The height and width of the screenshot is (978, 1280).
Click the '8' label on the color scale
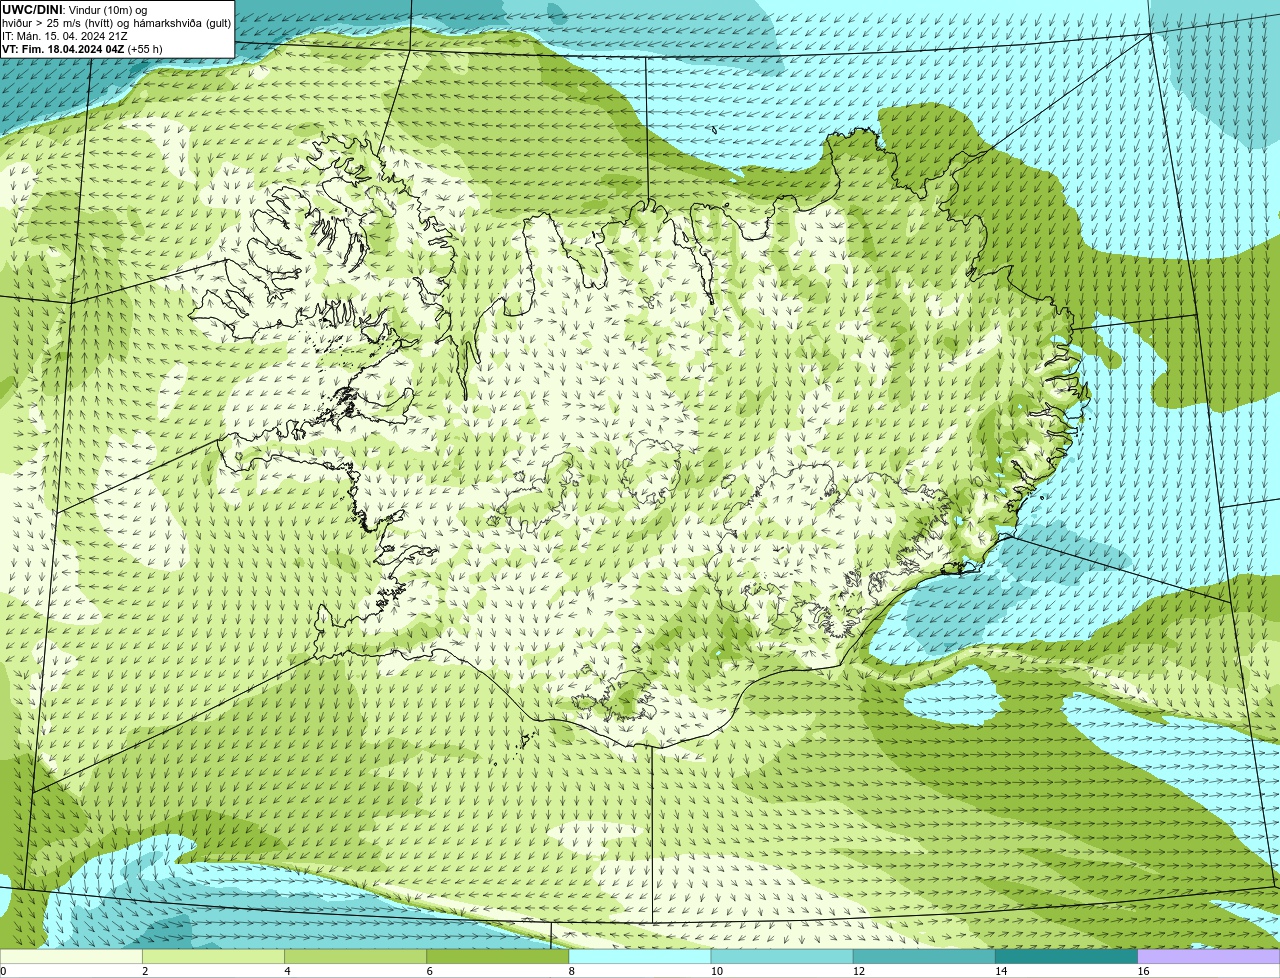[571, 971]
